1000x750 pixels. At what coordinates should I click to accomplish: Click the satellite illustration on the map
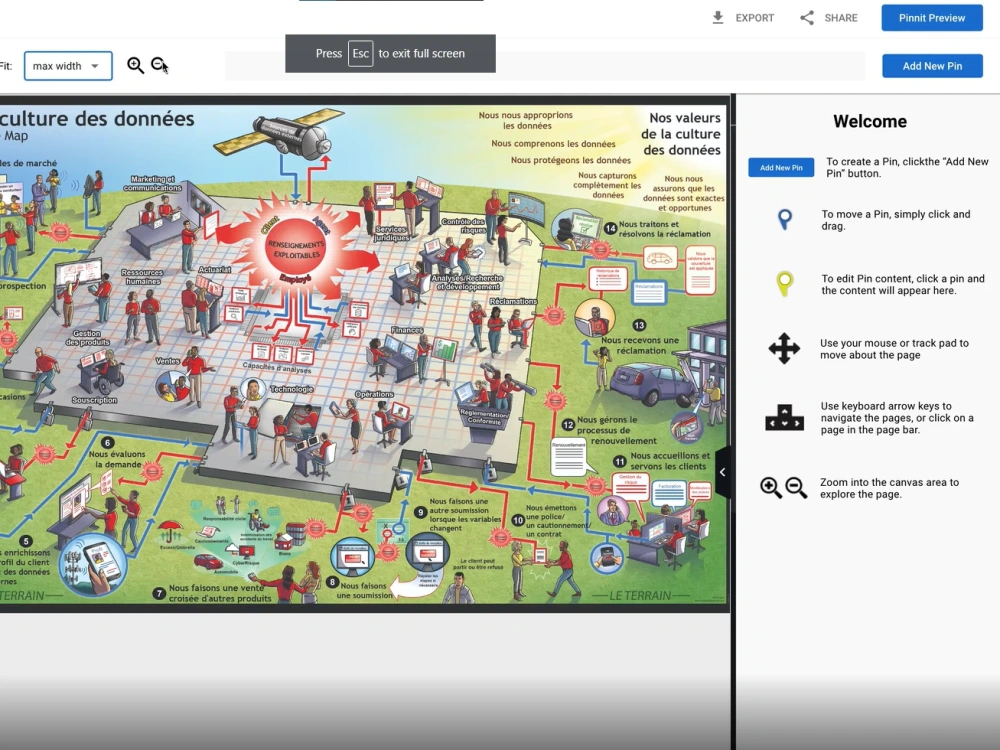[x=281, y=132]
